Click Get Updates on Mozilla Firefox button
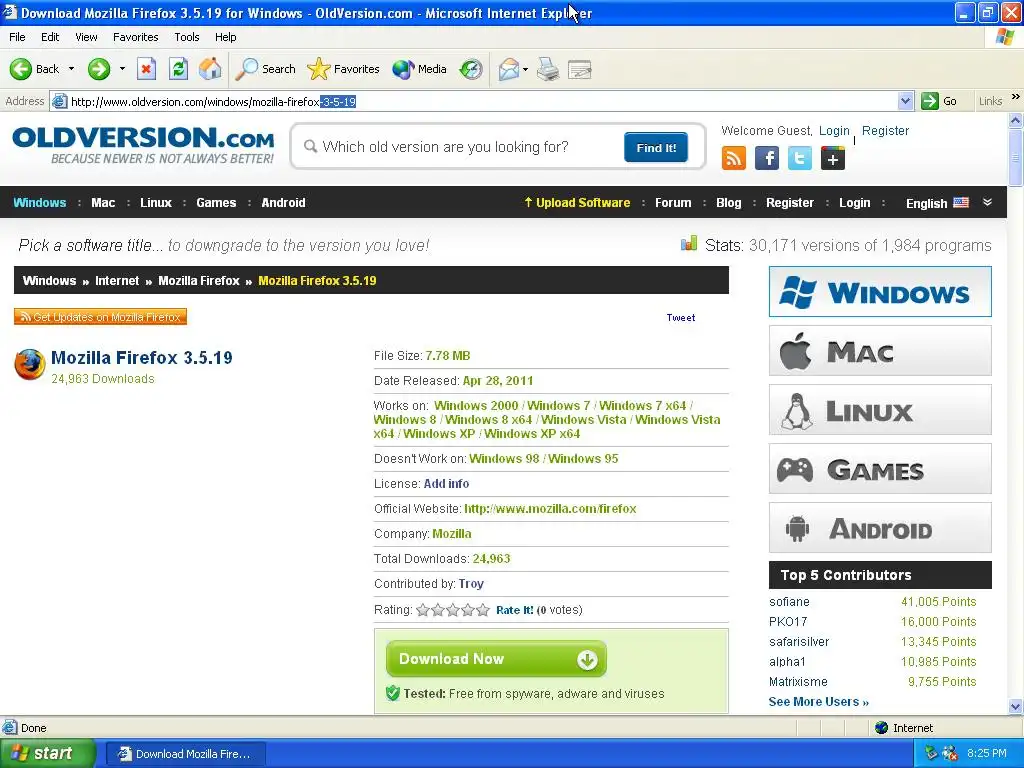This screenshot has width=1024, height=768. point(101,317)
